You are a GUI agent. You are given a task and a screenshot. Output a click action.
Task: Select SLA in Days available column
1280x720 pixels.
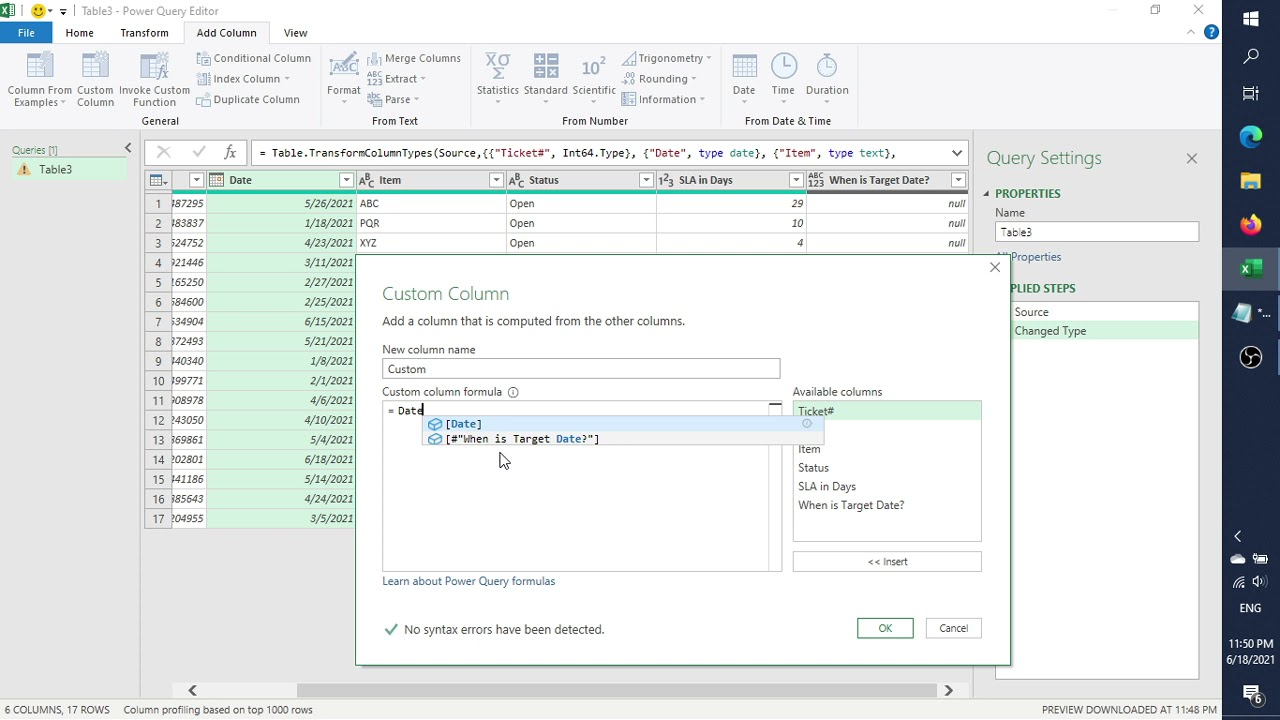827,487
